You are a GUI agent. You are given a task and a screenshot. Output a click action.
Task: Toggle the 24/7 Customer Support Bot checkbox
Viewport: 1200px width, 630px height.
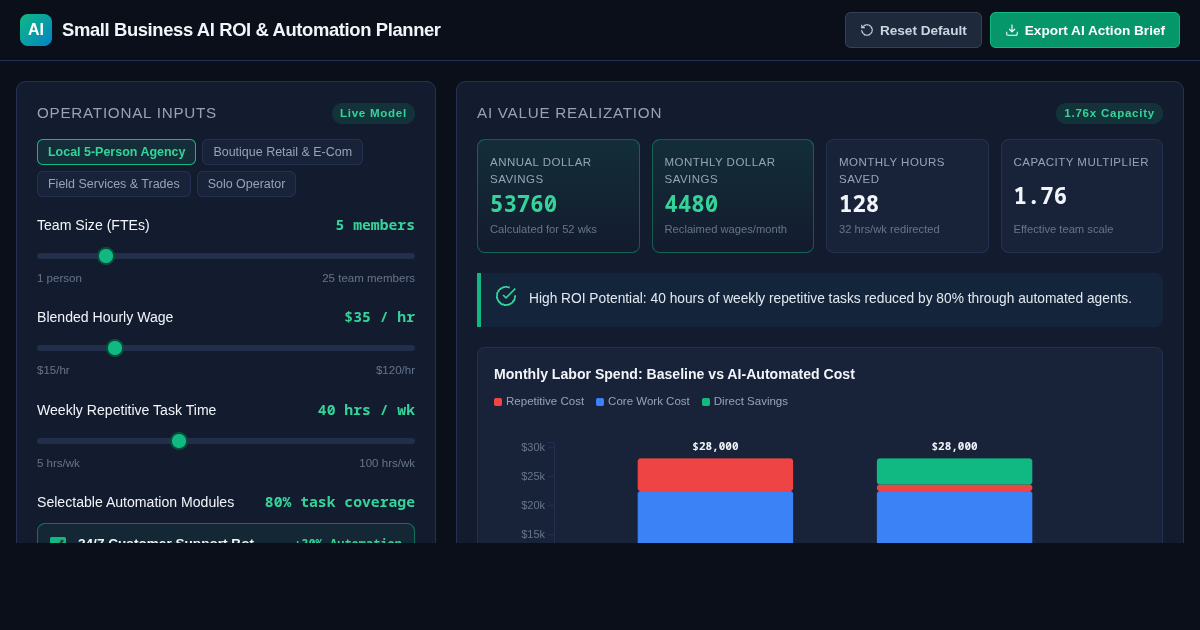(x=58, y=541)
